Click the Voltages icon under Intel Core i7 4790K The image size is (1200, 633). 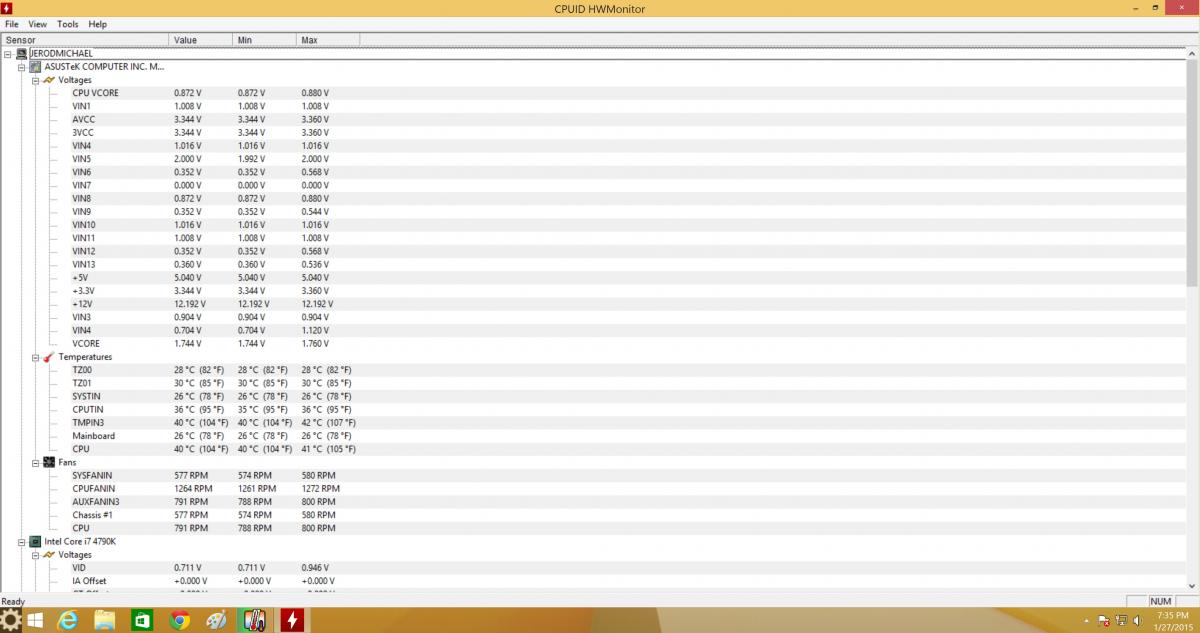click(x=49, y=555)
